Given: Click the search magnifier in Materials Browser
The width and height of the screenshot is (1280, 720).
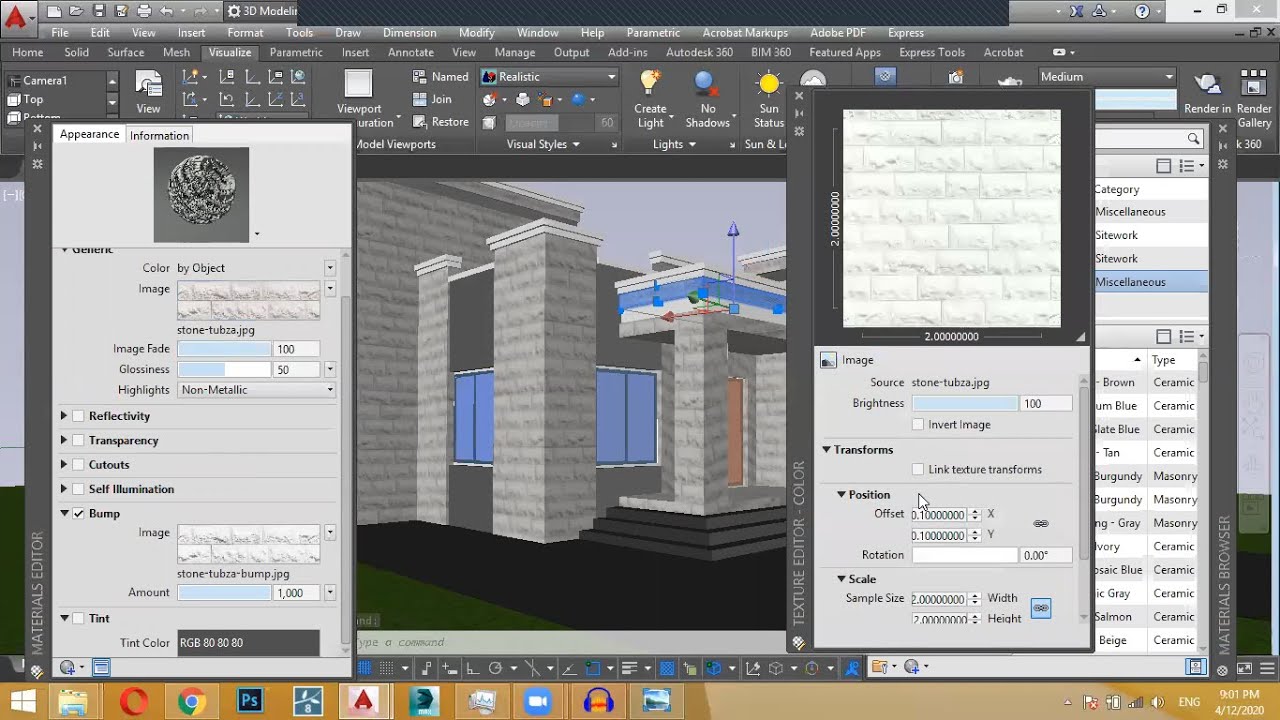Looking at the screenshot, I should (x=1194, y=139).
